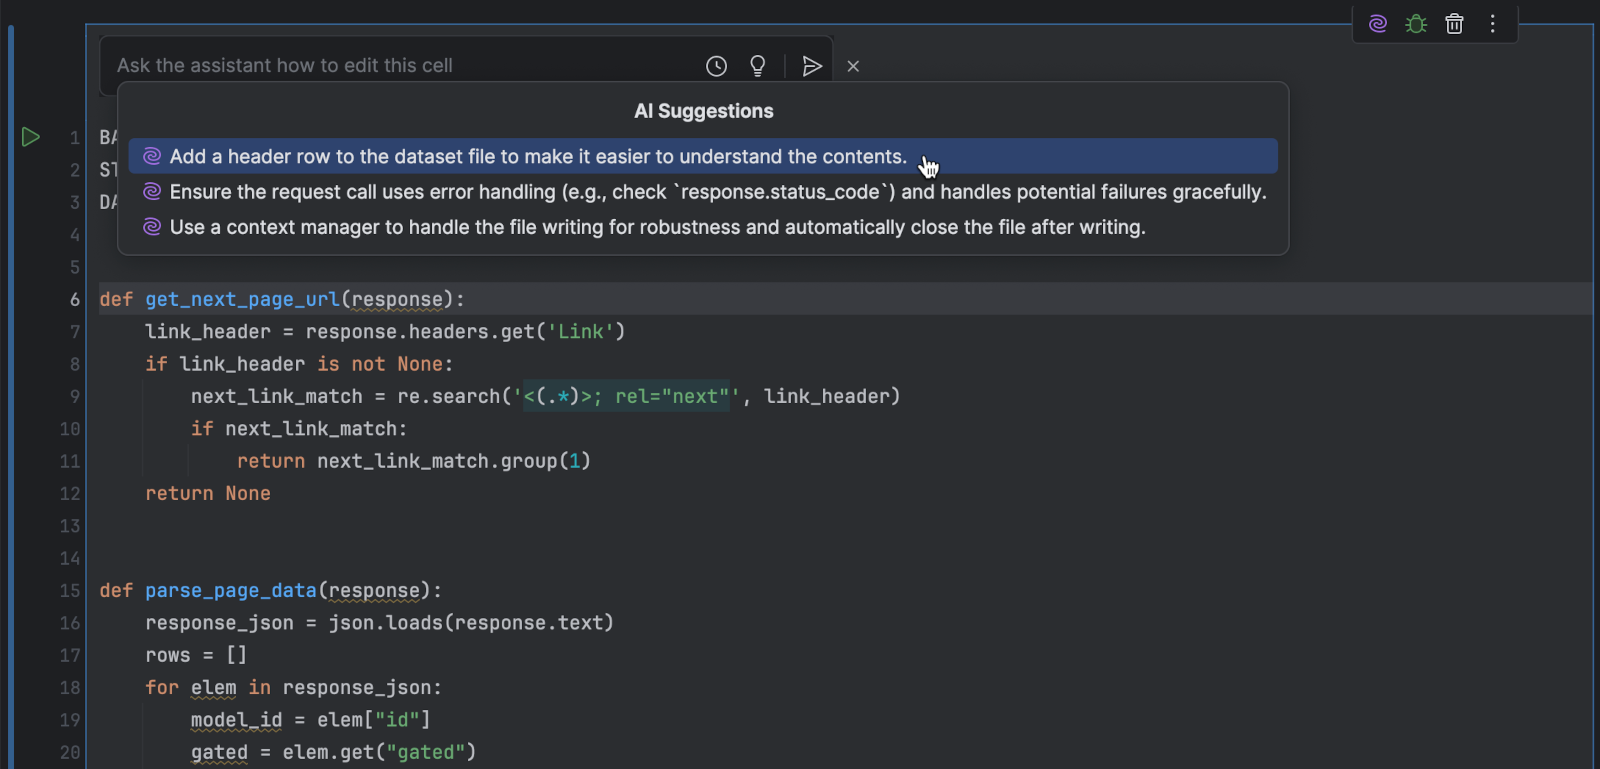
Task: Click line number 12 in the gutter
Action: coord(69,494)
